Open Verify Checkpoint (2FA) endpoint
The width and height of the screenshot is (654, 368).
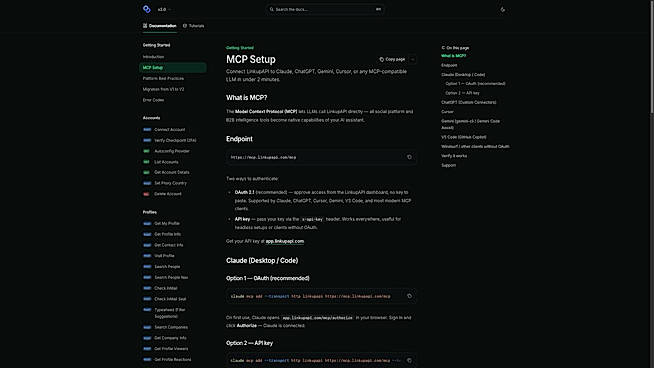tap(175, 141)
